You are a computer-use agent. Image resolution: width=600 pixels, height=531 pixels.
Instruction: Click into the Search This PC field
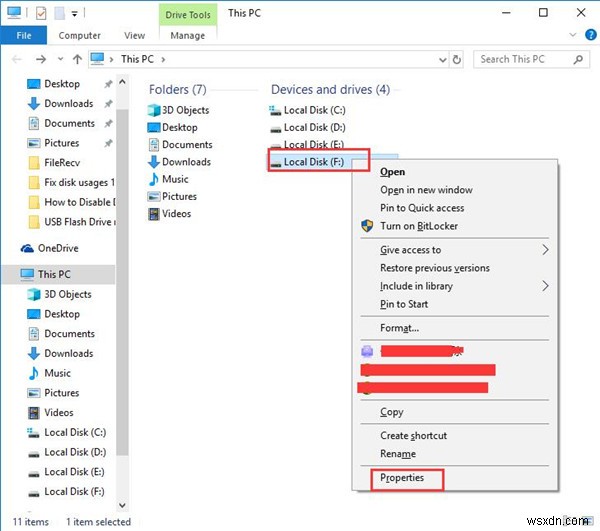pyautogui.click(x=531, y=59)
